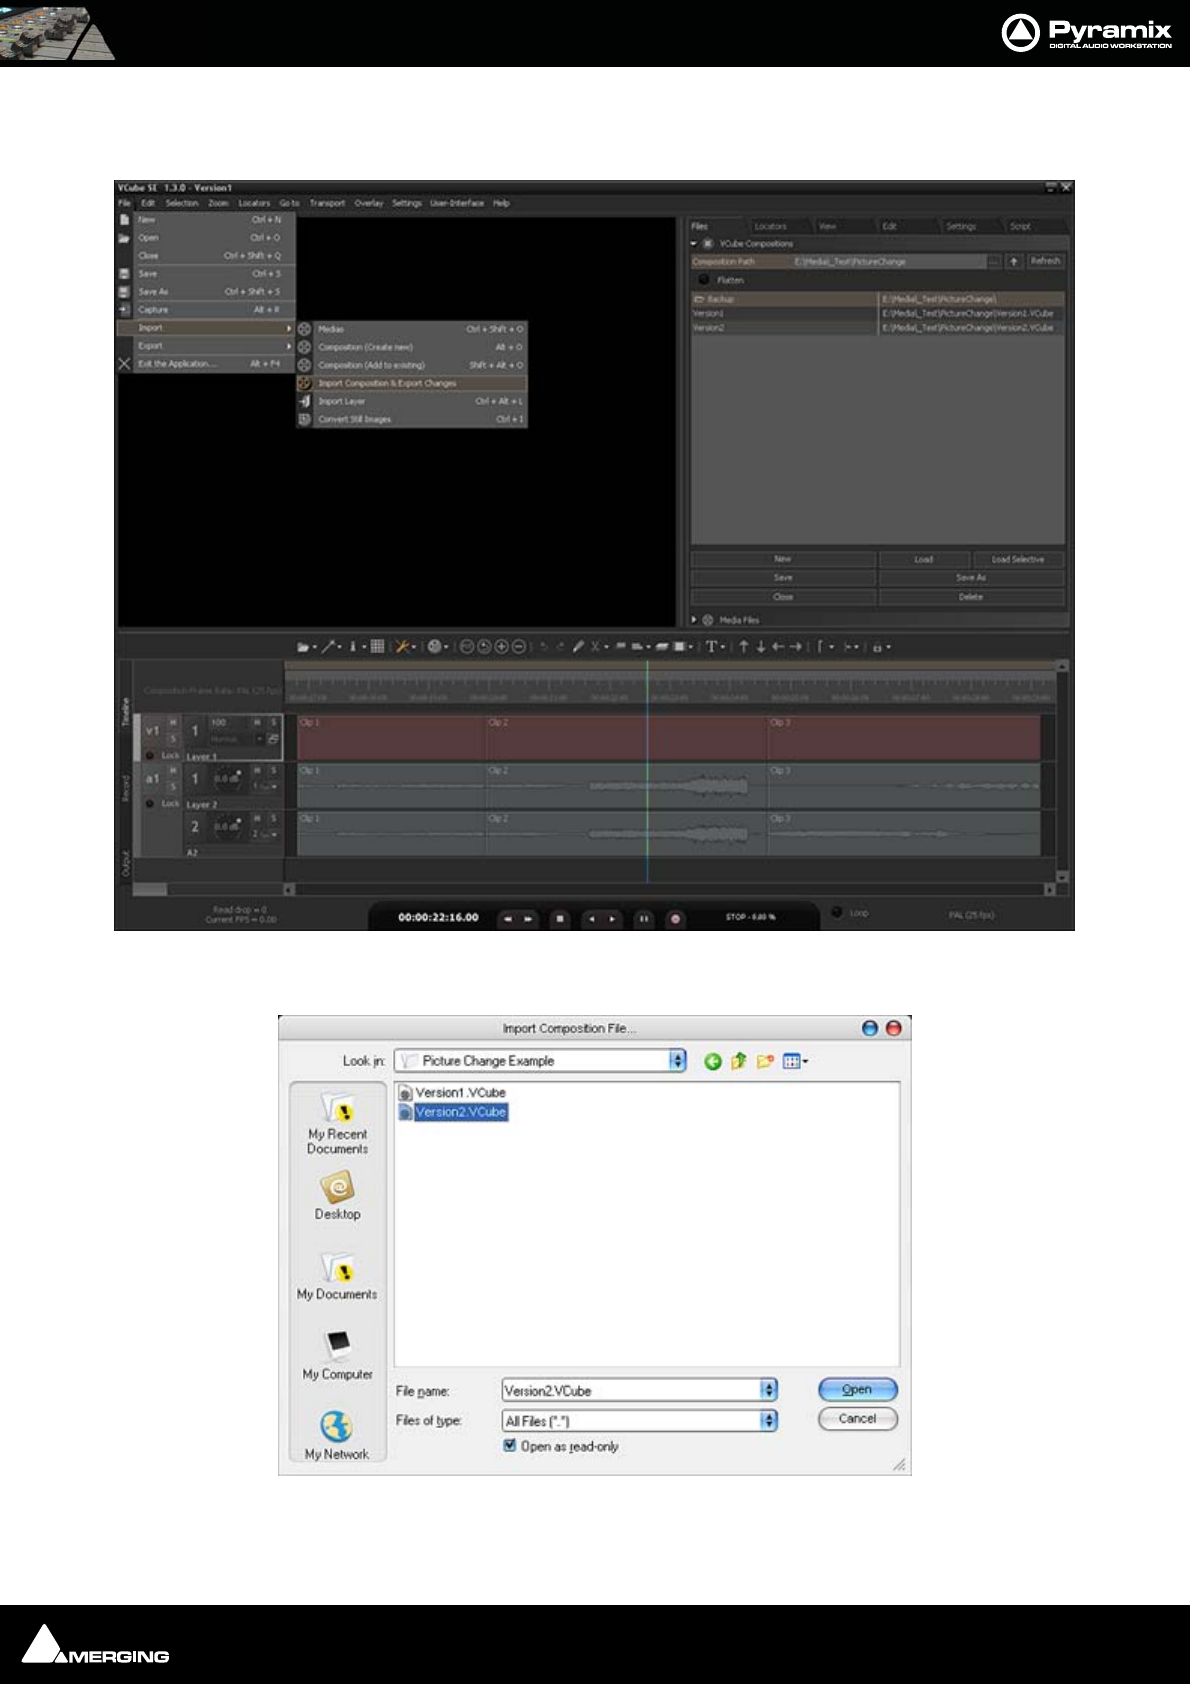Click the lock icon in timeline toolbar

[877, 648]
